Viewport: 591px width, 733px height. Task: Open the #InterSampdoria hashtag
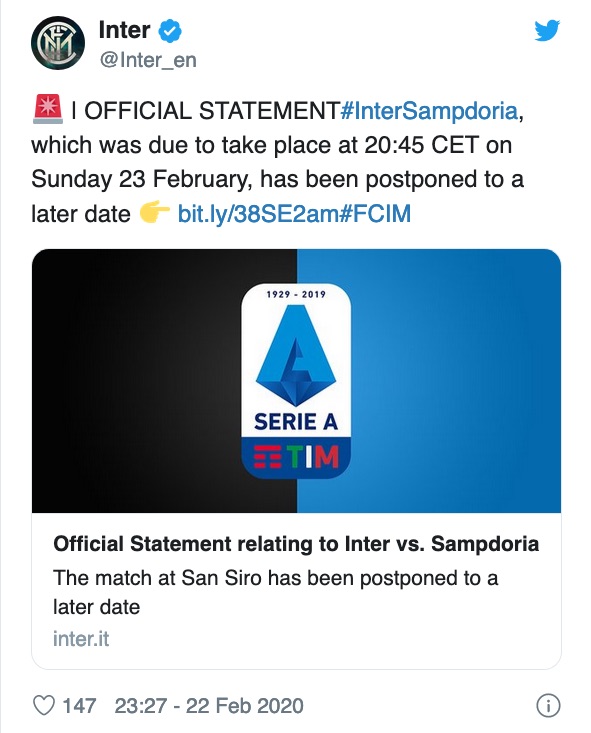tap(429, 111)
